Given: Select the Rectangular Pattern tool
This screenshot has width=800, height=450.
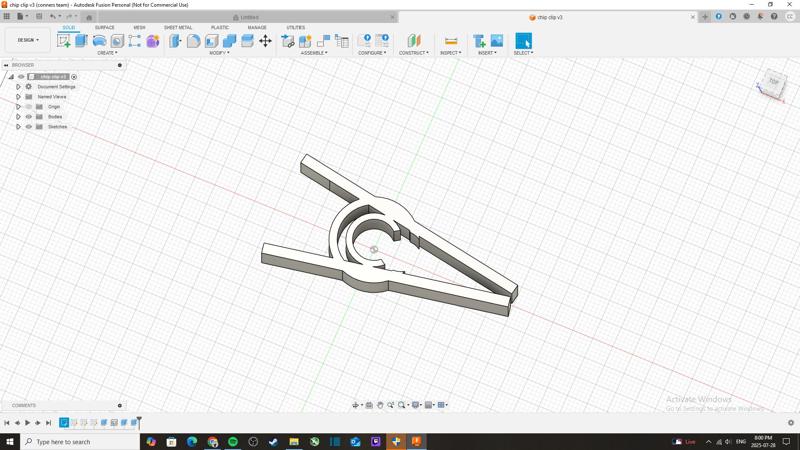Looking at the screenshot, I should pos(135,41).
